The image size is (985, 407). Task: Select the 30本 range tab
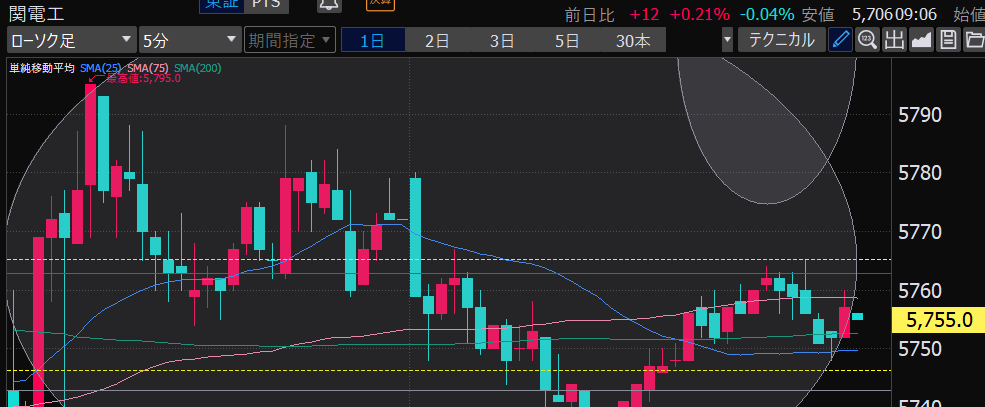pos(632,41)
